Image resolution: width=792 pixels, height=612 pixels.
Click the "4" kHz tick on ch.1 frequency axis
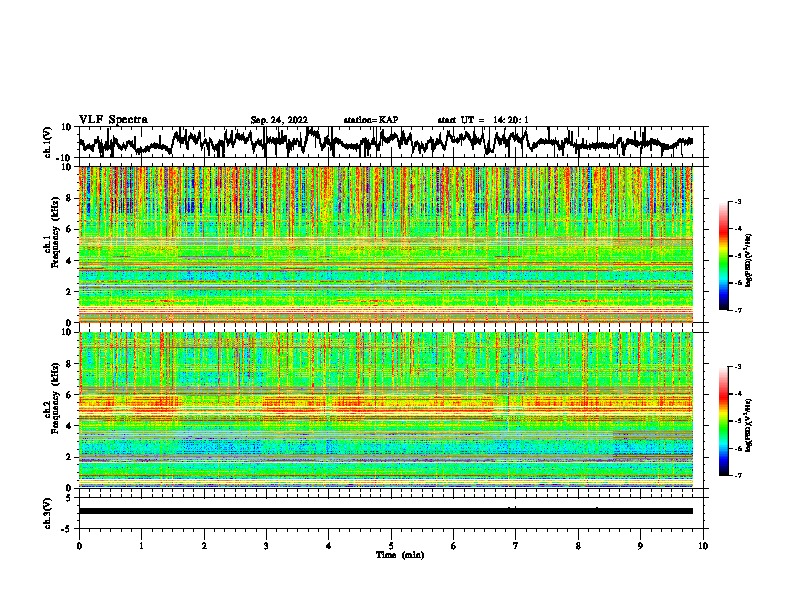point(70,261)
